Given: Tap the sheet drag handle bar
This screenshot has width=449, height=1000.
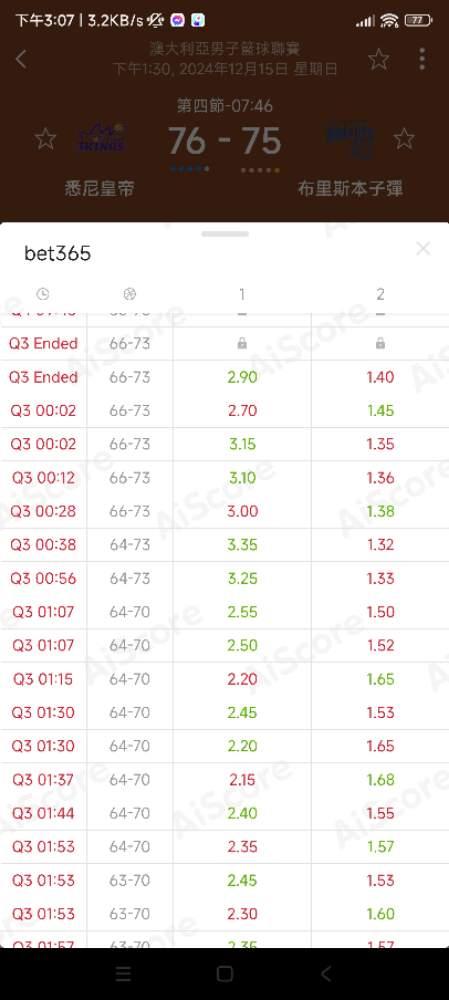Looking at the screenshot, I should click(x=224, y=234).
